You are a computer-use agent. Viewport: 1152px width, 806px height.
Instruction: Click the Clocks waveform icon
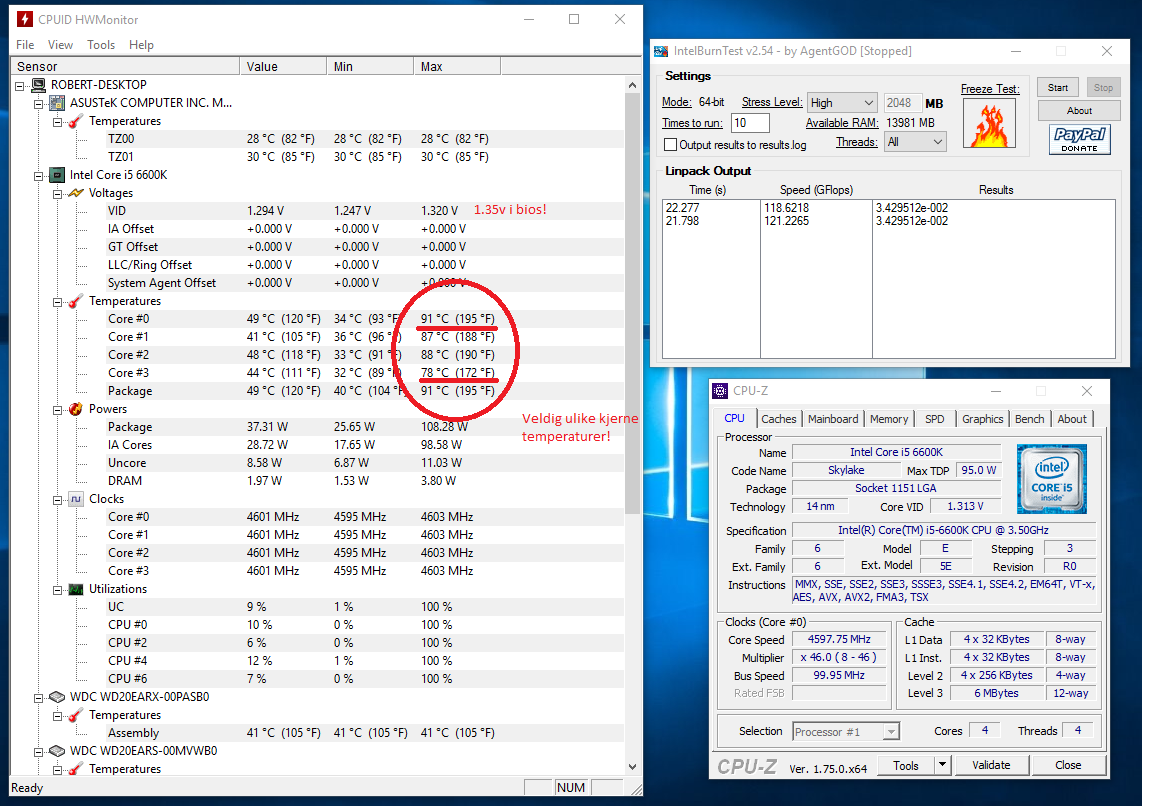pos(76,499)
